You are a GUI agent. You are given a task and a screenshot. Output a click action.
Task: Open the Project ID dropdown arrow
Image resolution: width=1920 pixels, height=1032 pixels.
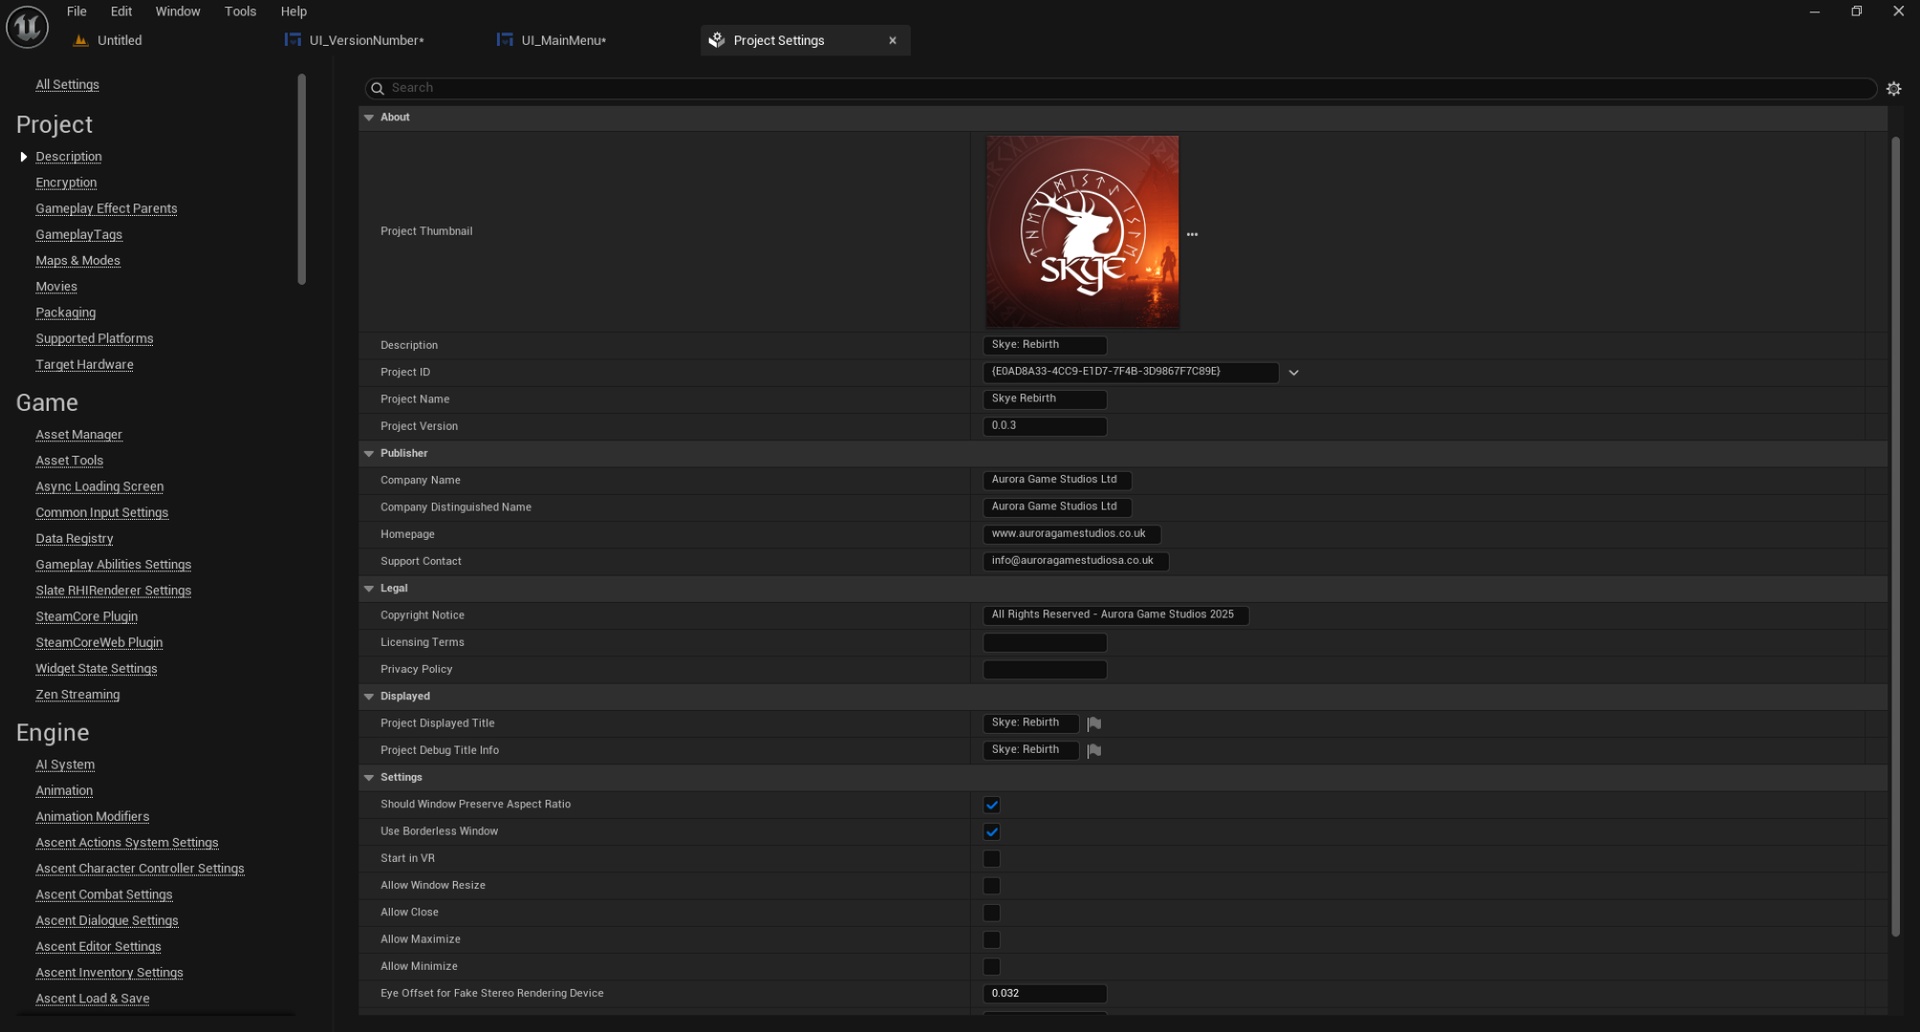pyautogui.click(x=1293, y=372)
